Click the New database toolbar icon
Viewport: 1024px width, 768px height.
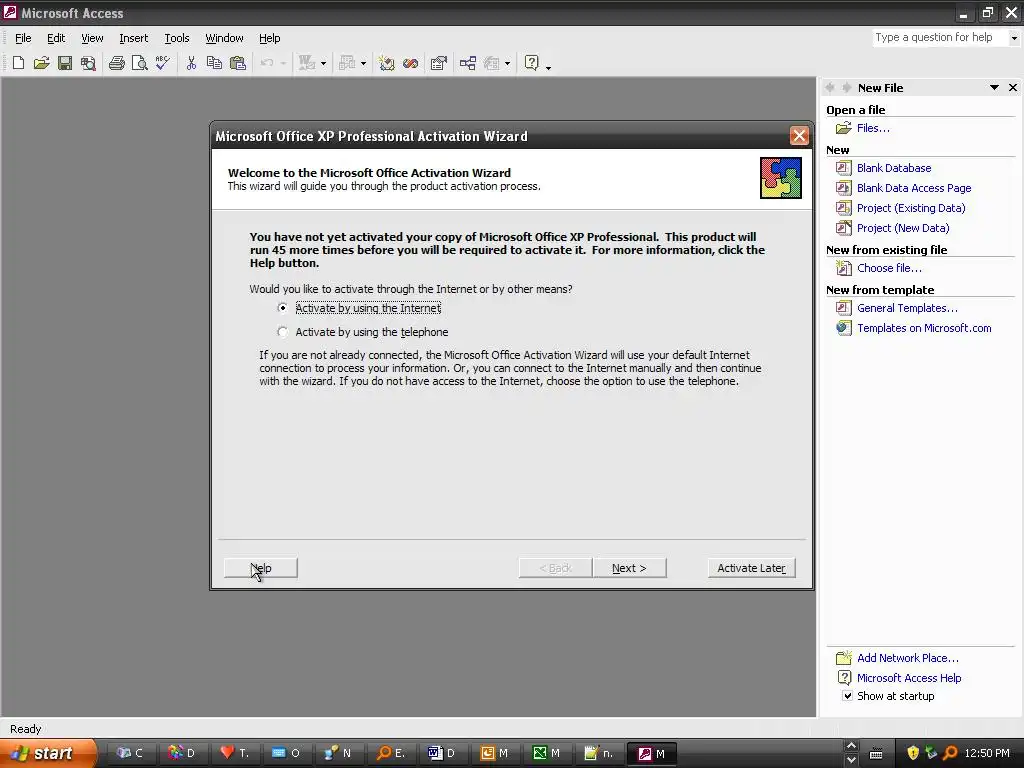[18, 63]
